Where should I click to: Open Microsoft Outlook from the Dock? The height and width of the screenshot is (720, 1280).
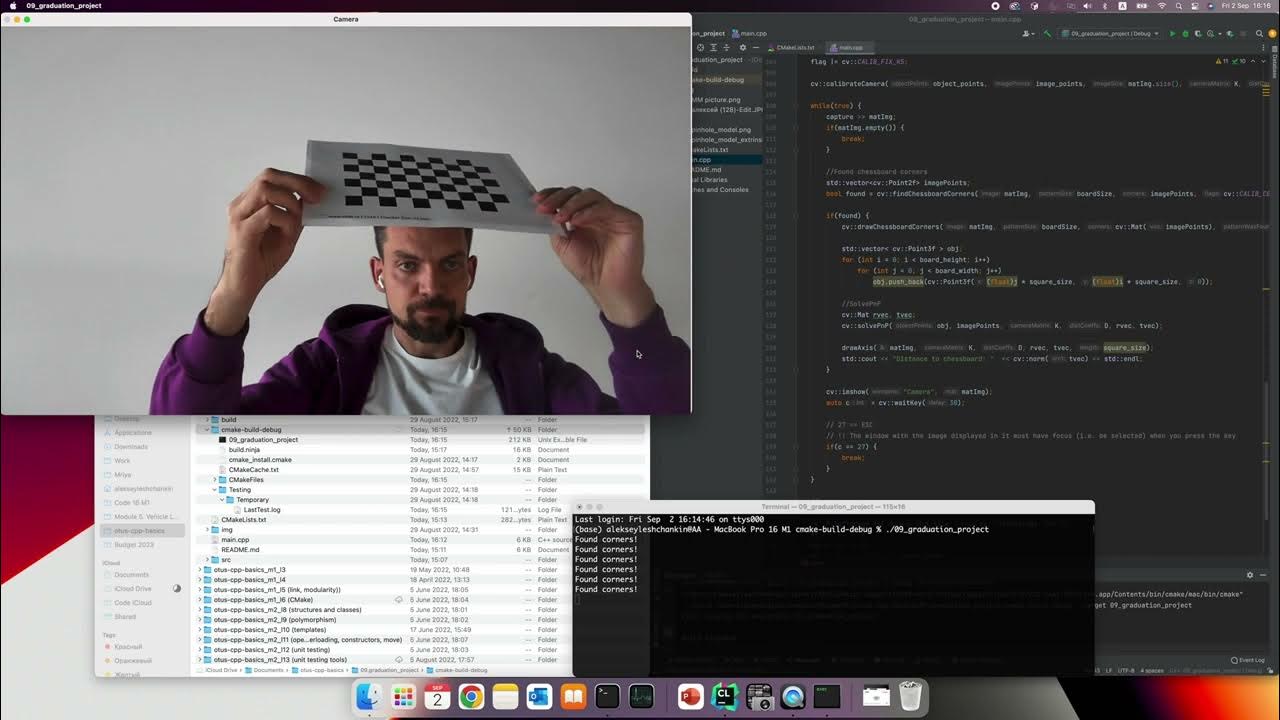coord(539,697)
